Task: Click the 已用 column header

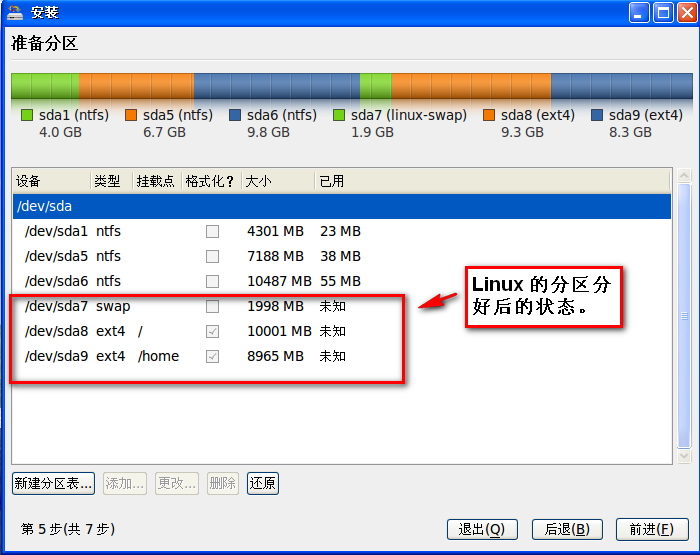Action: click(493, 181)
